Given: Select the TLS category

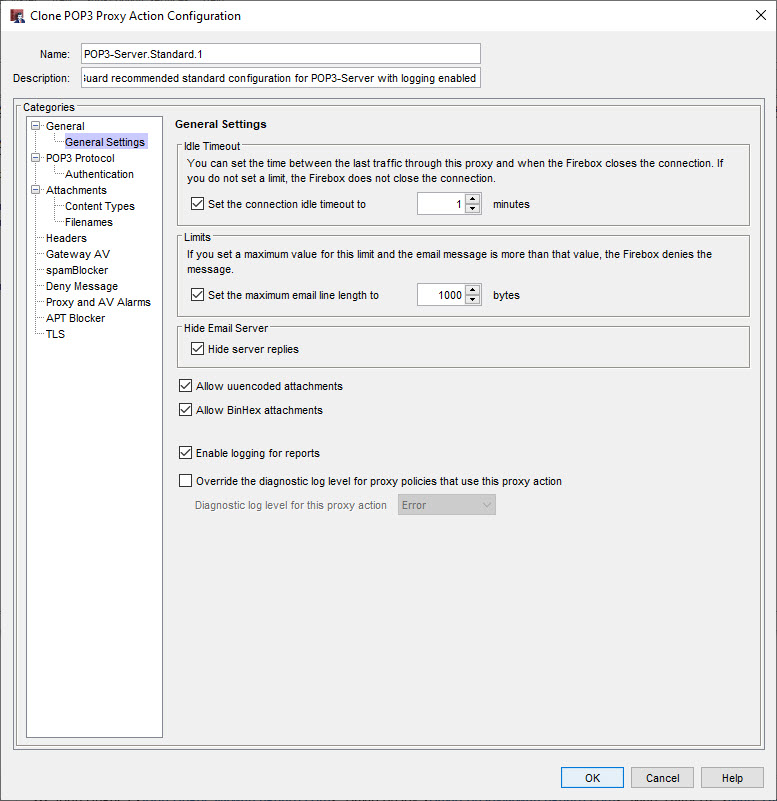Looking at the screenshot, I should pos(55,334).
